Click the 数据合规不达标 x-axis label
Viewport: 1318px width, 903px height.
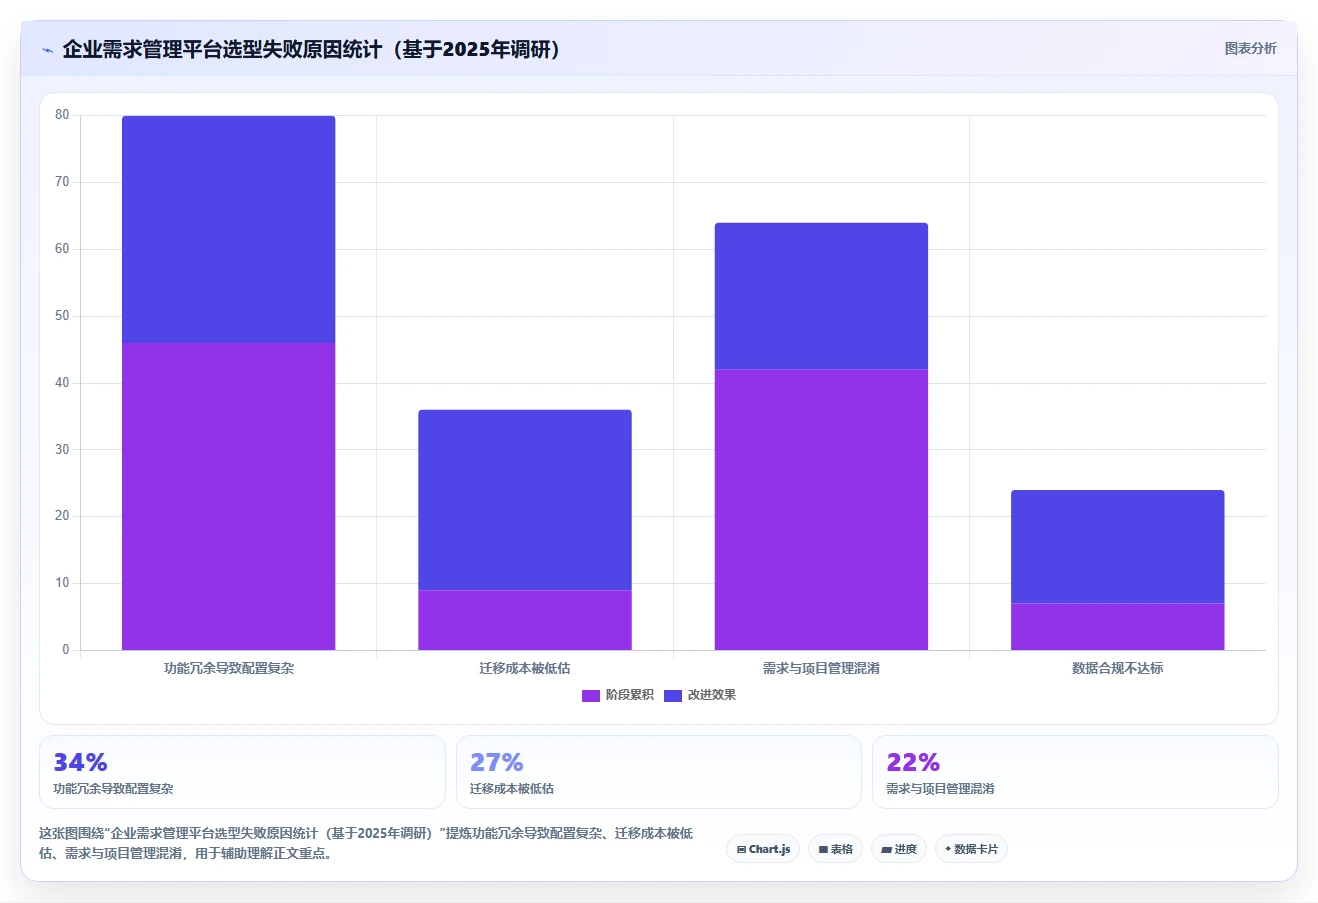[x=1118, y=668]
